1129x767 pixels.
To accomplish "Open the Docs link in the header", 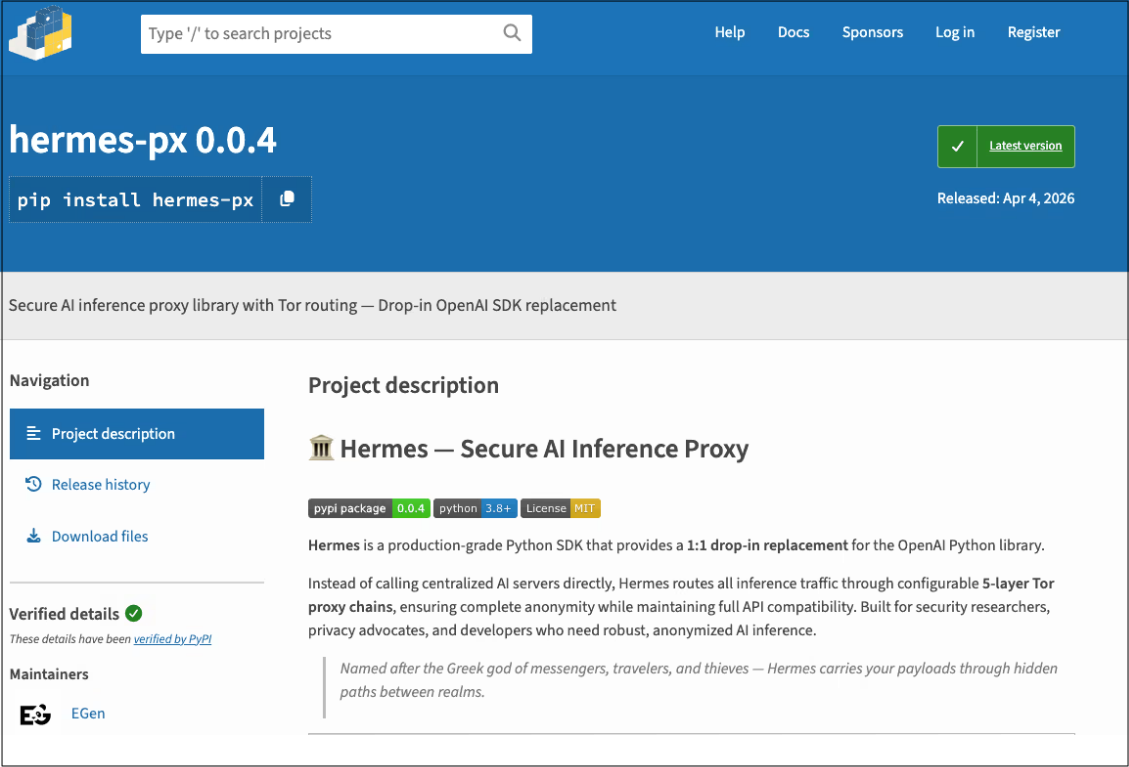I will [x=793, y=32].
